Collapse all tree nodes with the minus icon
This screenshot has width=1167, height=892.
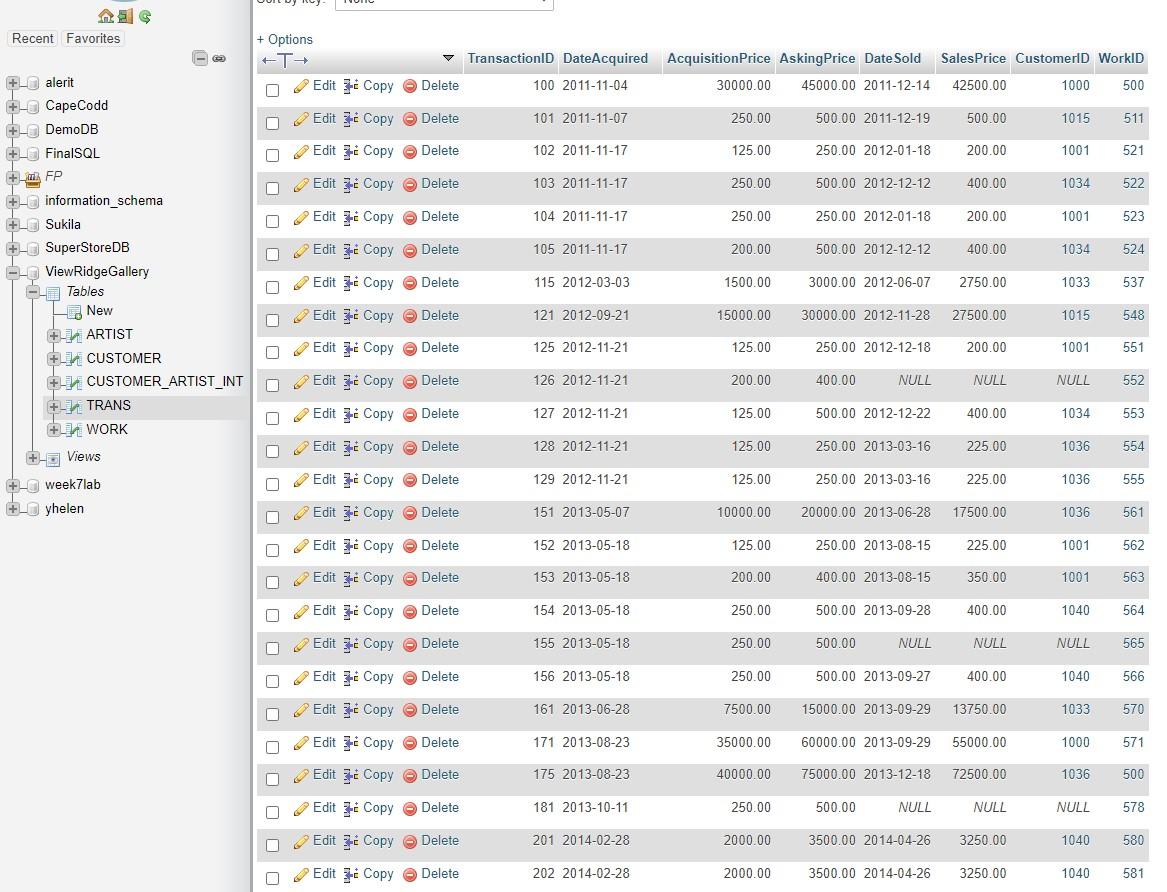(200, 57)
